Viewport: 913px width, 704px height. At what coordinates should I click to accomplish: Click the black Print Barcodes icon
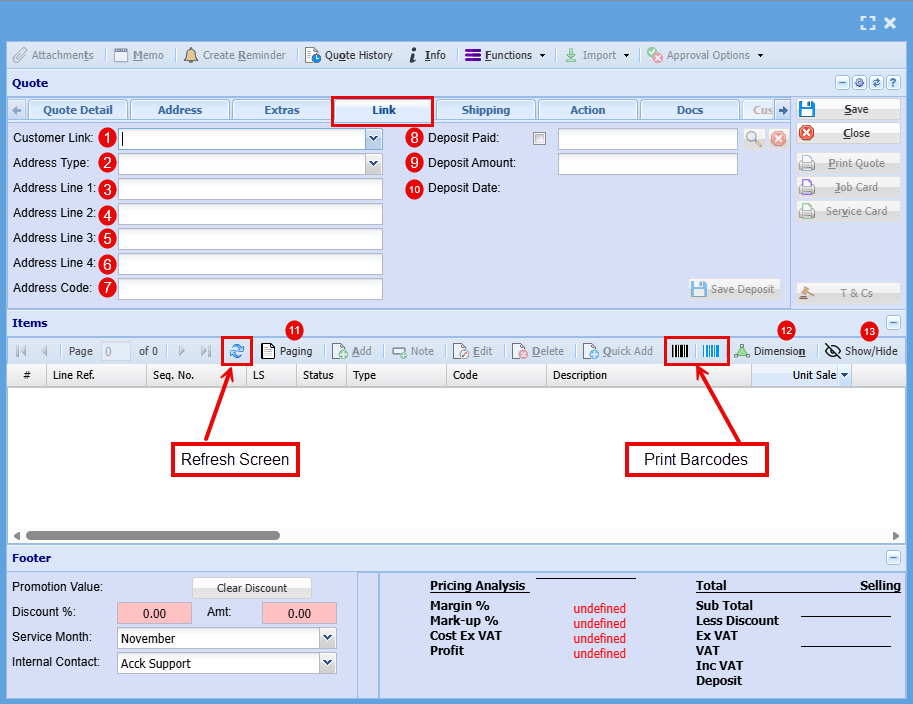pos(680,351)
